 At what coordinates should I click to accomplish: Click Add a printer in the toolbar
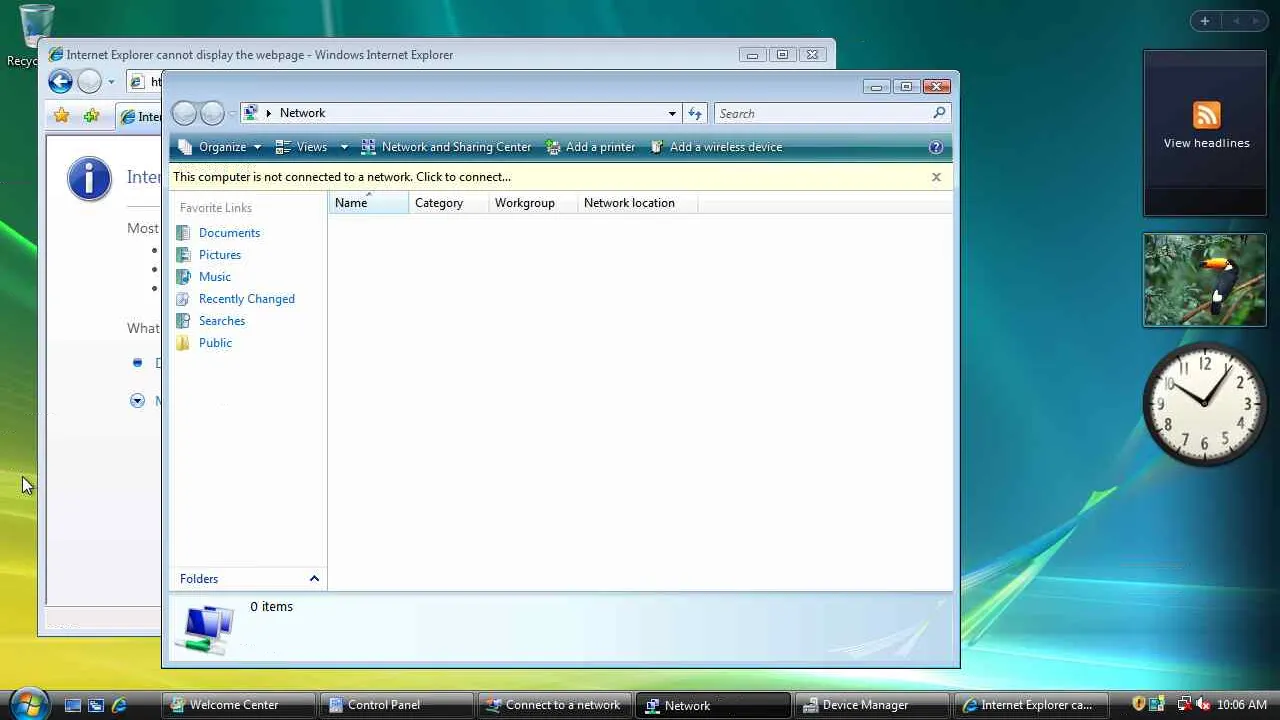pos(590,147)
